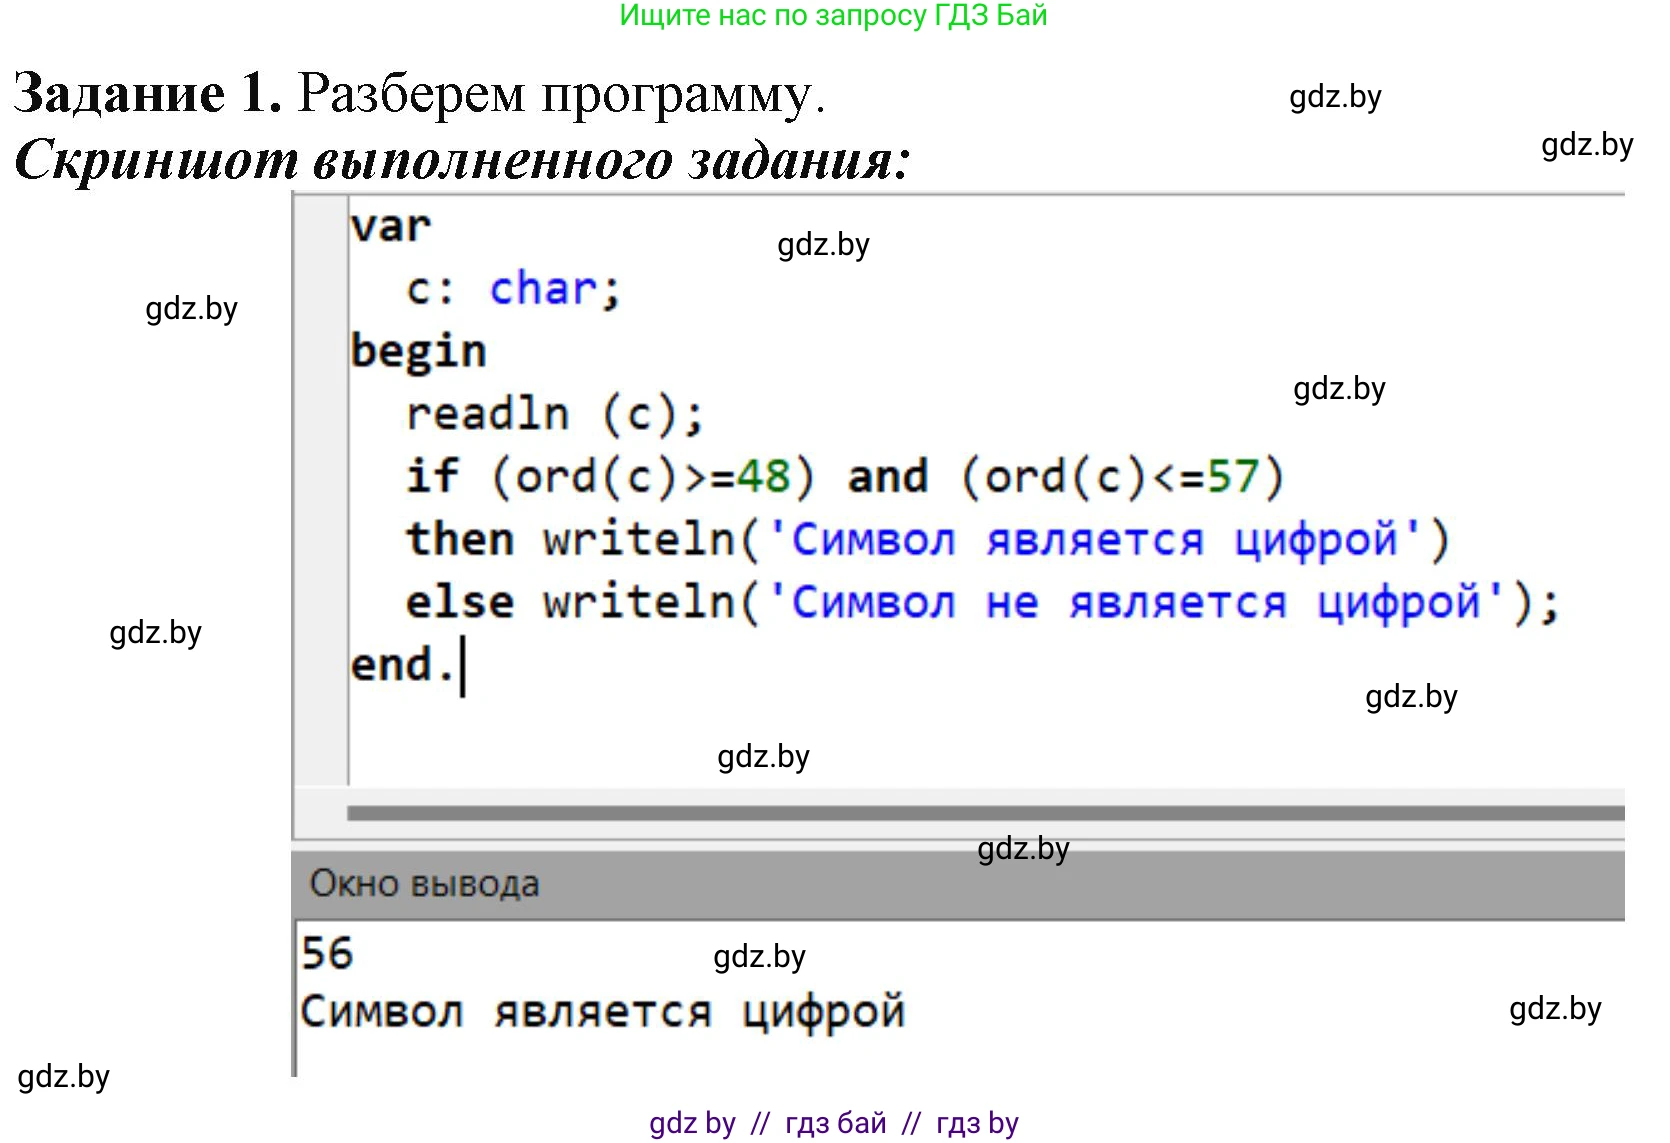Image resolution: width=1670 pixels, height=1143 pixels.
Task: Click the output line 'Символ является цифрой'
Action: (602, 1012)
